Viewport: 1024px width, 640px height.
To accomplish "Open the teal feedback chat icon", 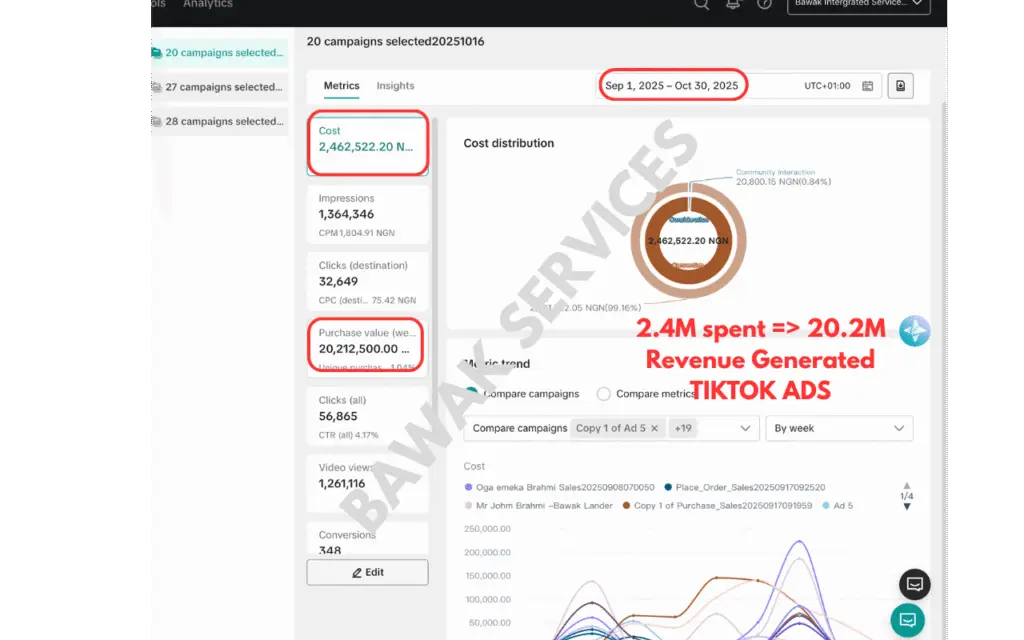I will click(908, 620).
